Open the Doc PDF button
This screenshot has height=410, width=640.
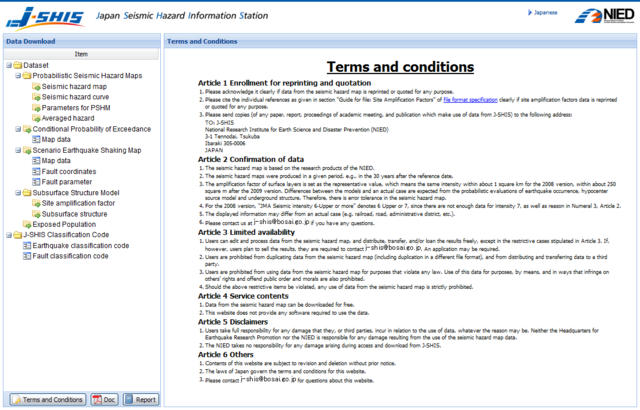pos(104,399)
